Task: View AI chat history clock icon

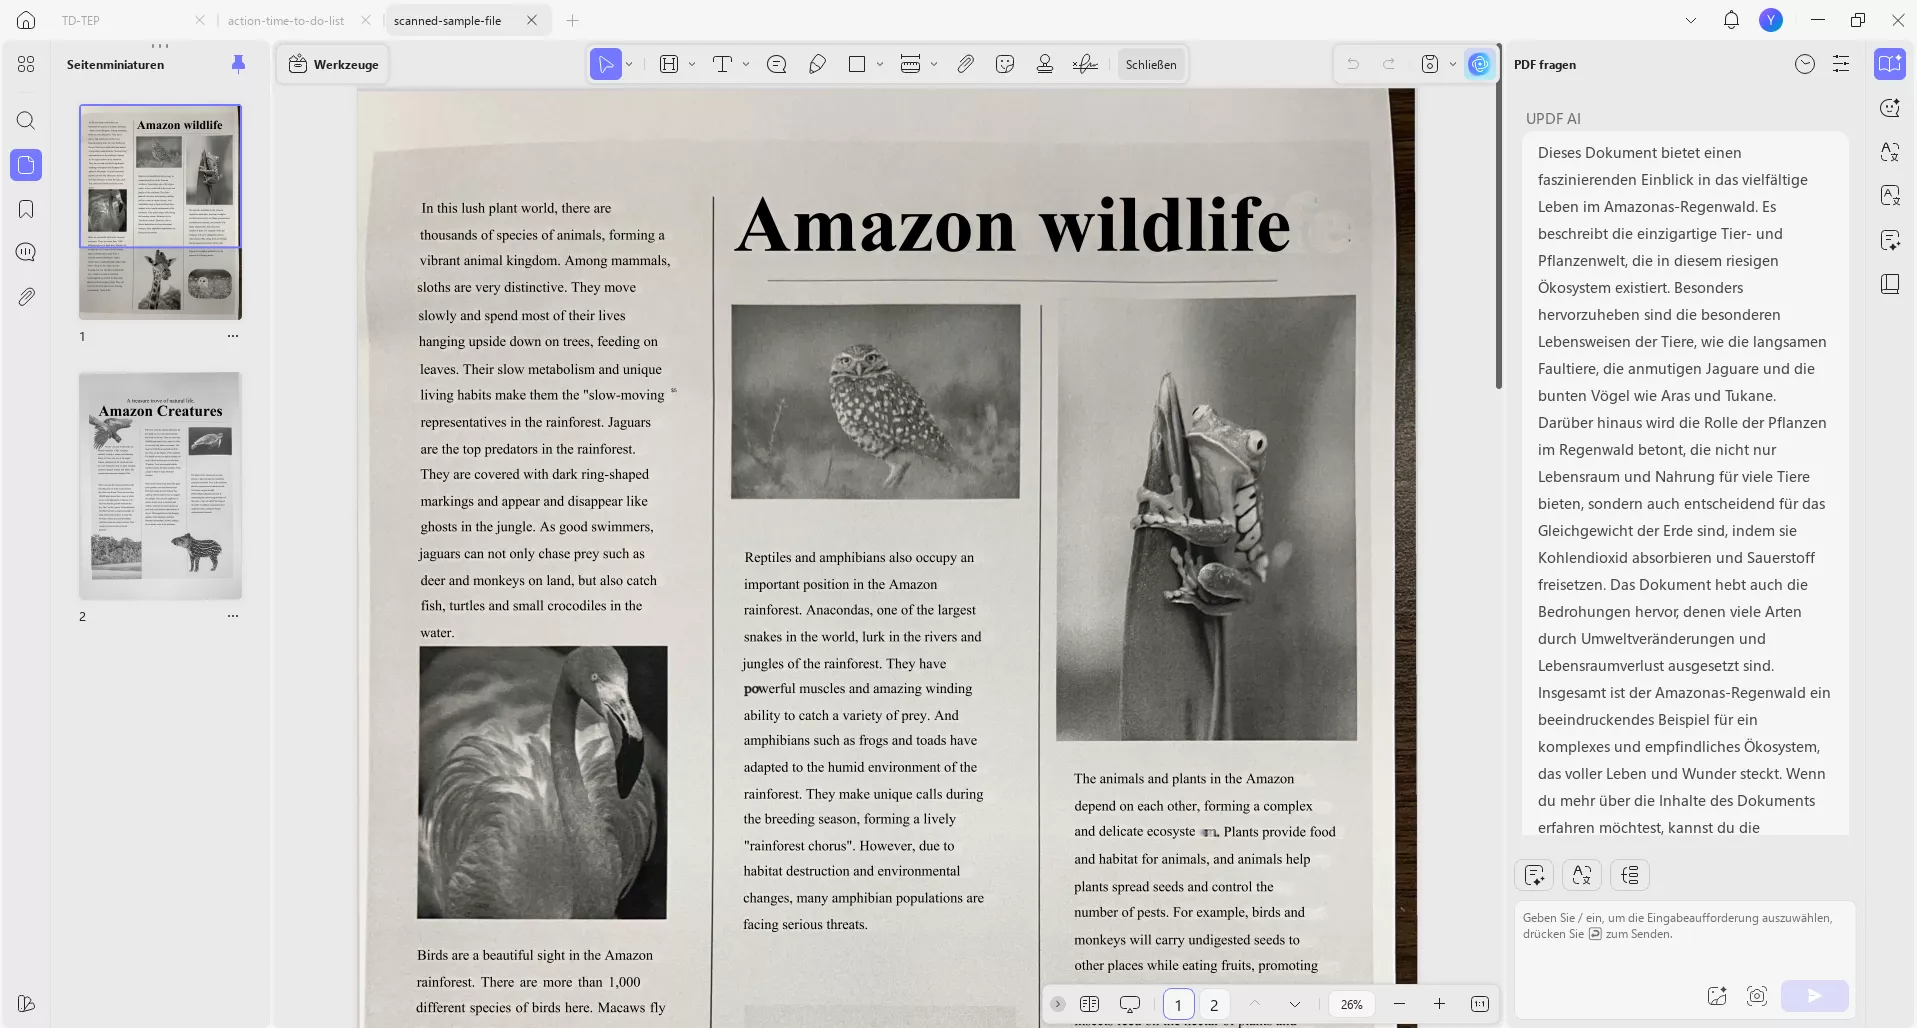Action: tap(1805, 65)
